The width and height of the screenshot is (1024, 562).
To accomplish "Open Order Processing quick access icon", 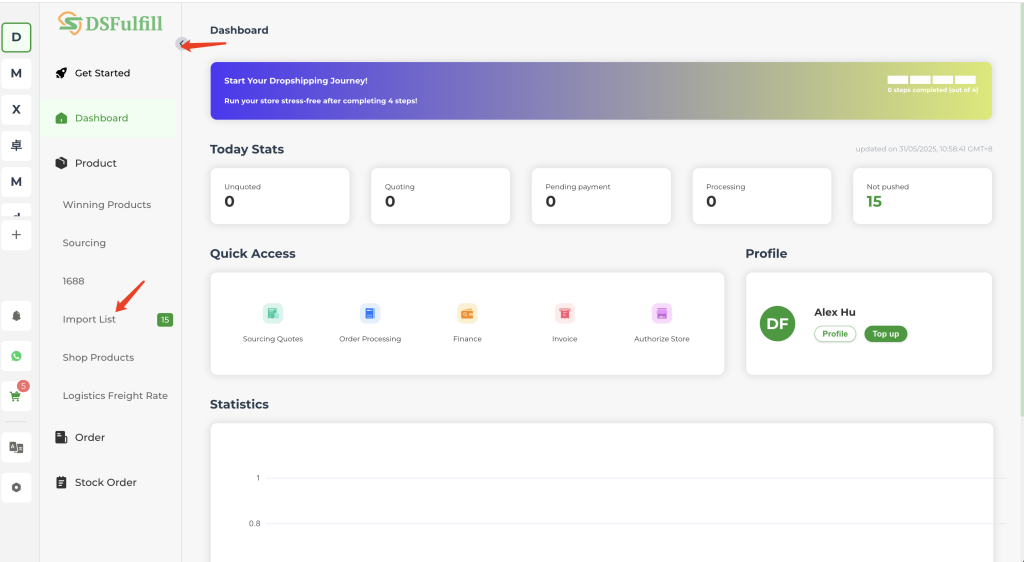I will pyautogui.click(x=370, y=314).
